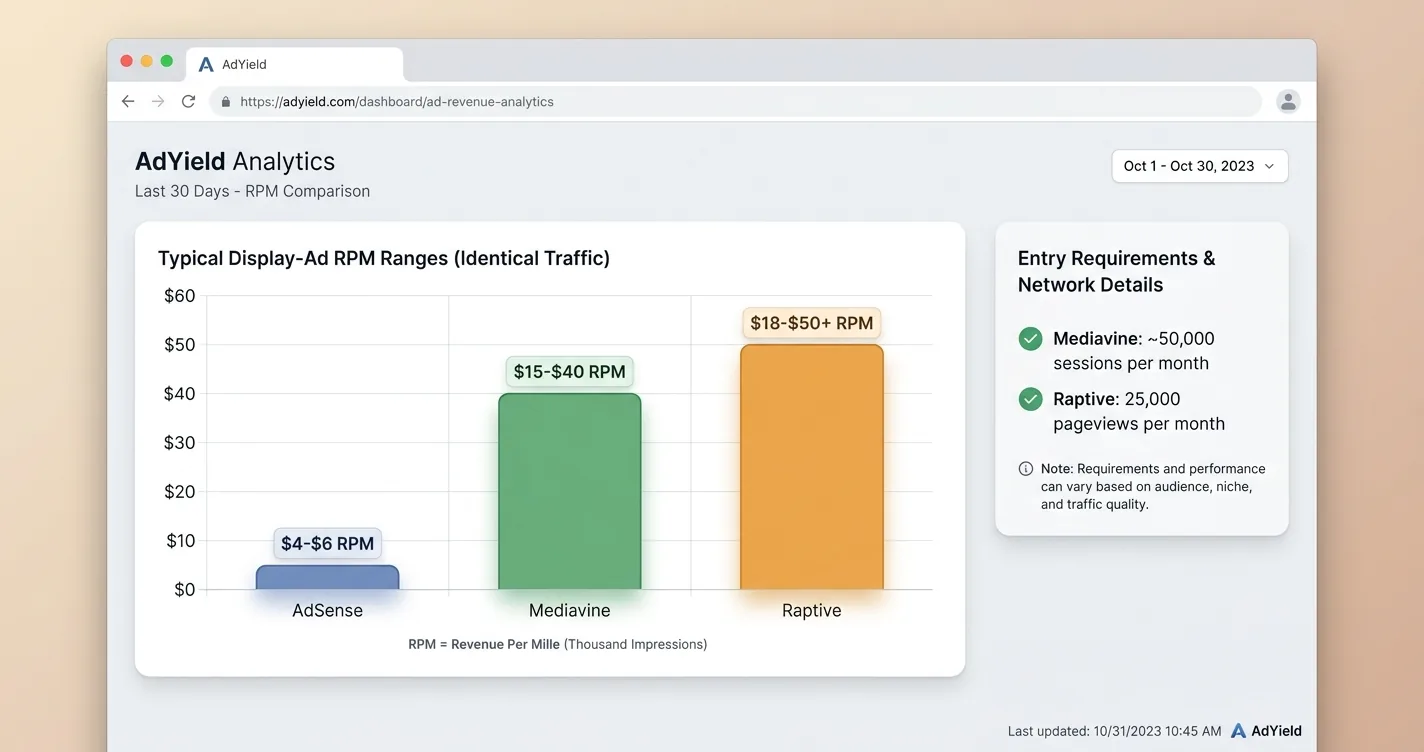Click the $15-$40 RPM label
The width and height of the screenshot is (1424, 752).
point(569,372)
